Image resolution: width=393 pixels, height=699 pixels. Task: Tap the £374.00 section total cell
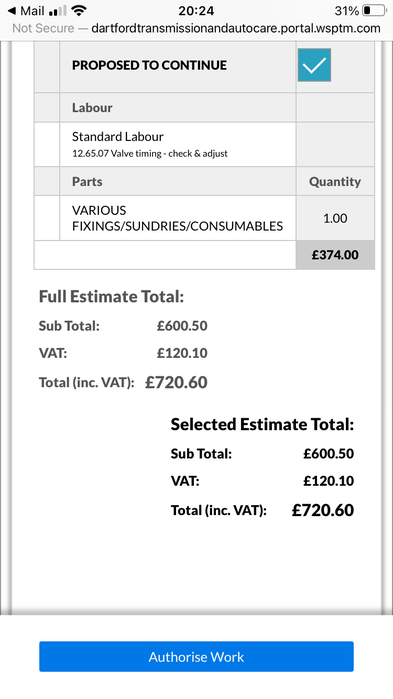click(335, 255)
